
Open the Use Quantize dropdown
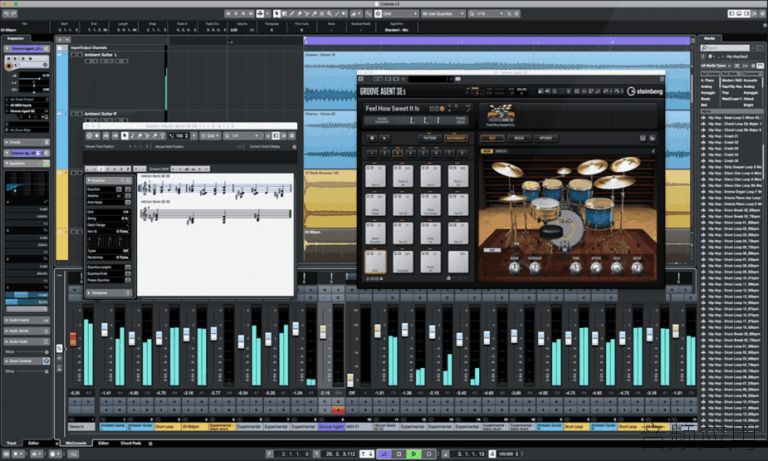point(442,14)
